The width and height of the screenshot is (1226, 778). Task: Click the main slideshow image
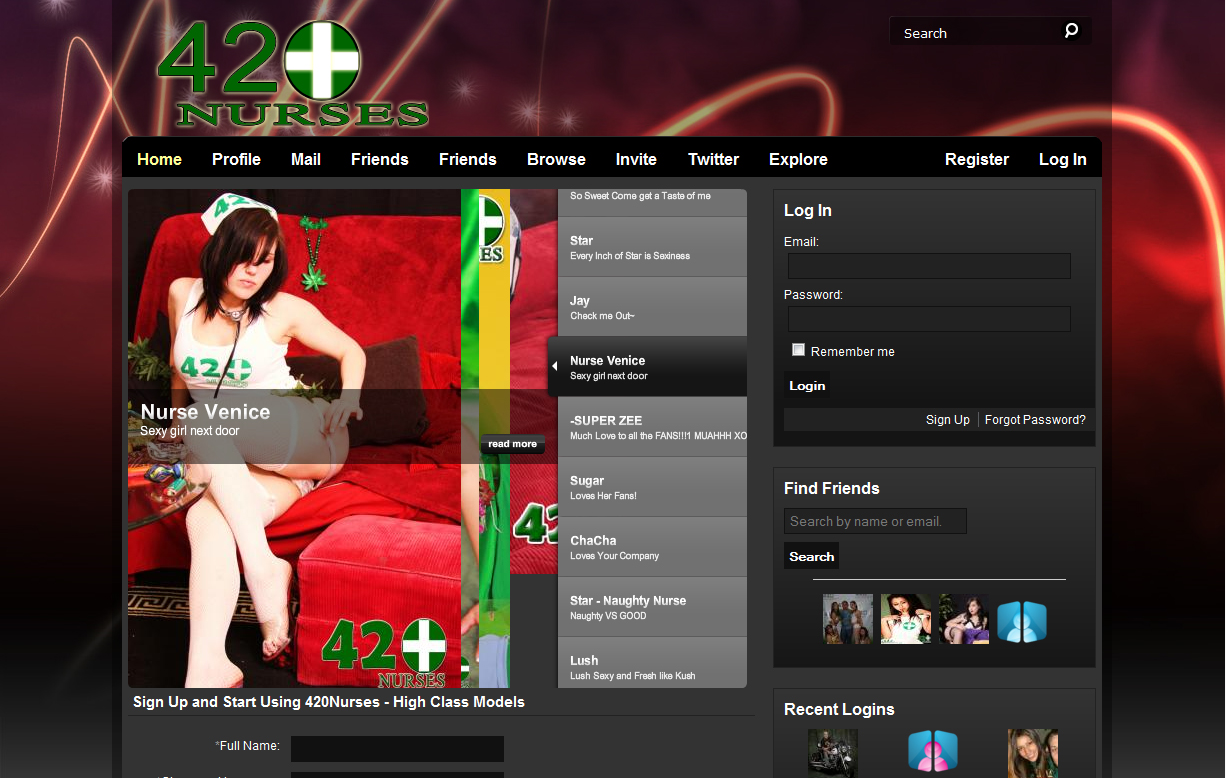pyautogui.click(x=294, y=438)
